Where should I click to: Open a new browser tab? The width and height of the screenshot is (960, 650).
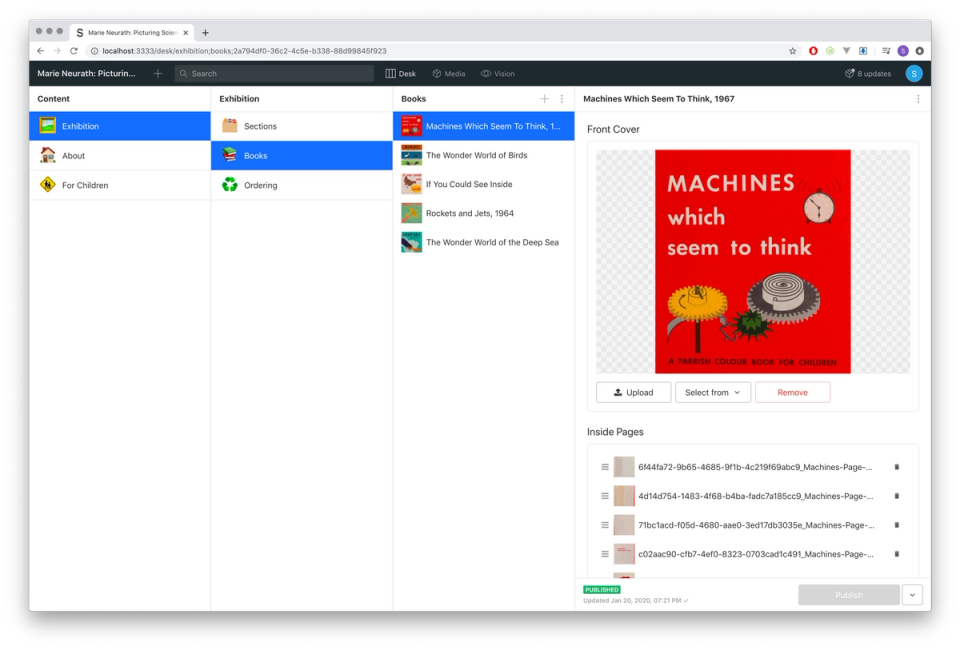(x=205, y=32)
